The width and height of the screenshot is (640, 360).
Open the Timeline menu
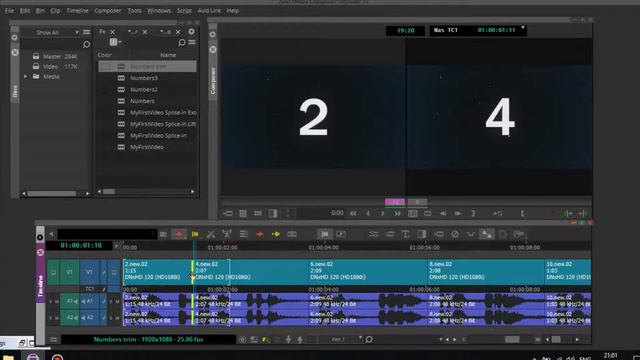point(77,11)
